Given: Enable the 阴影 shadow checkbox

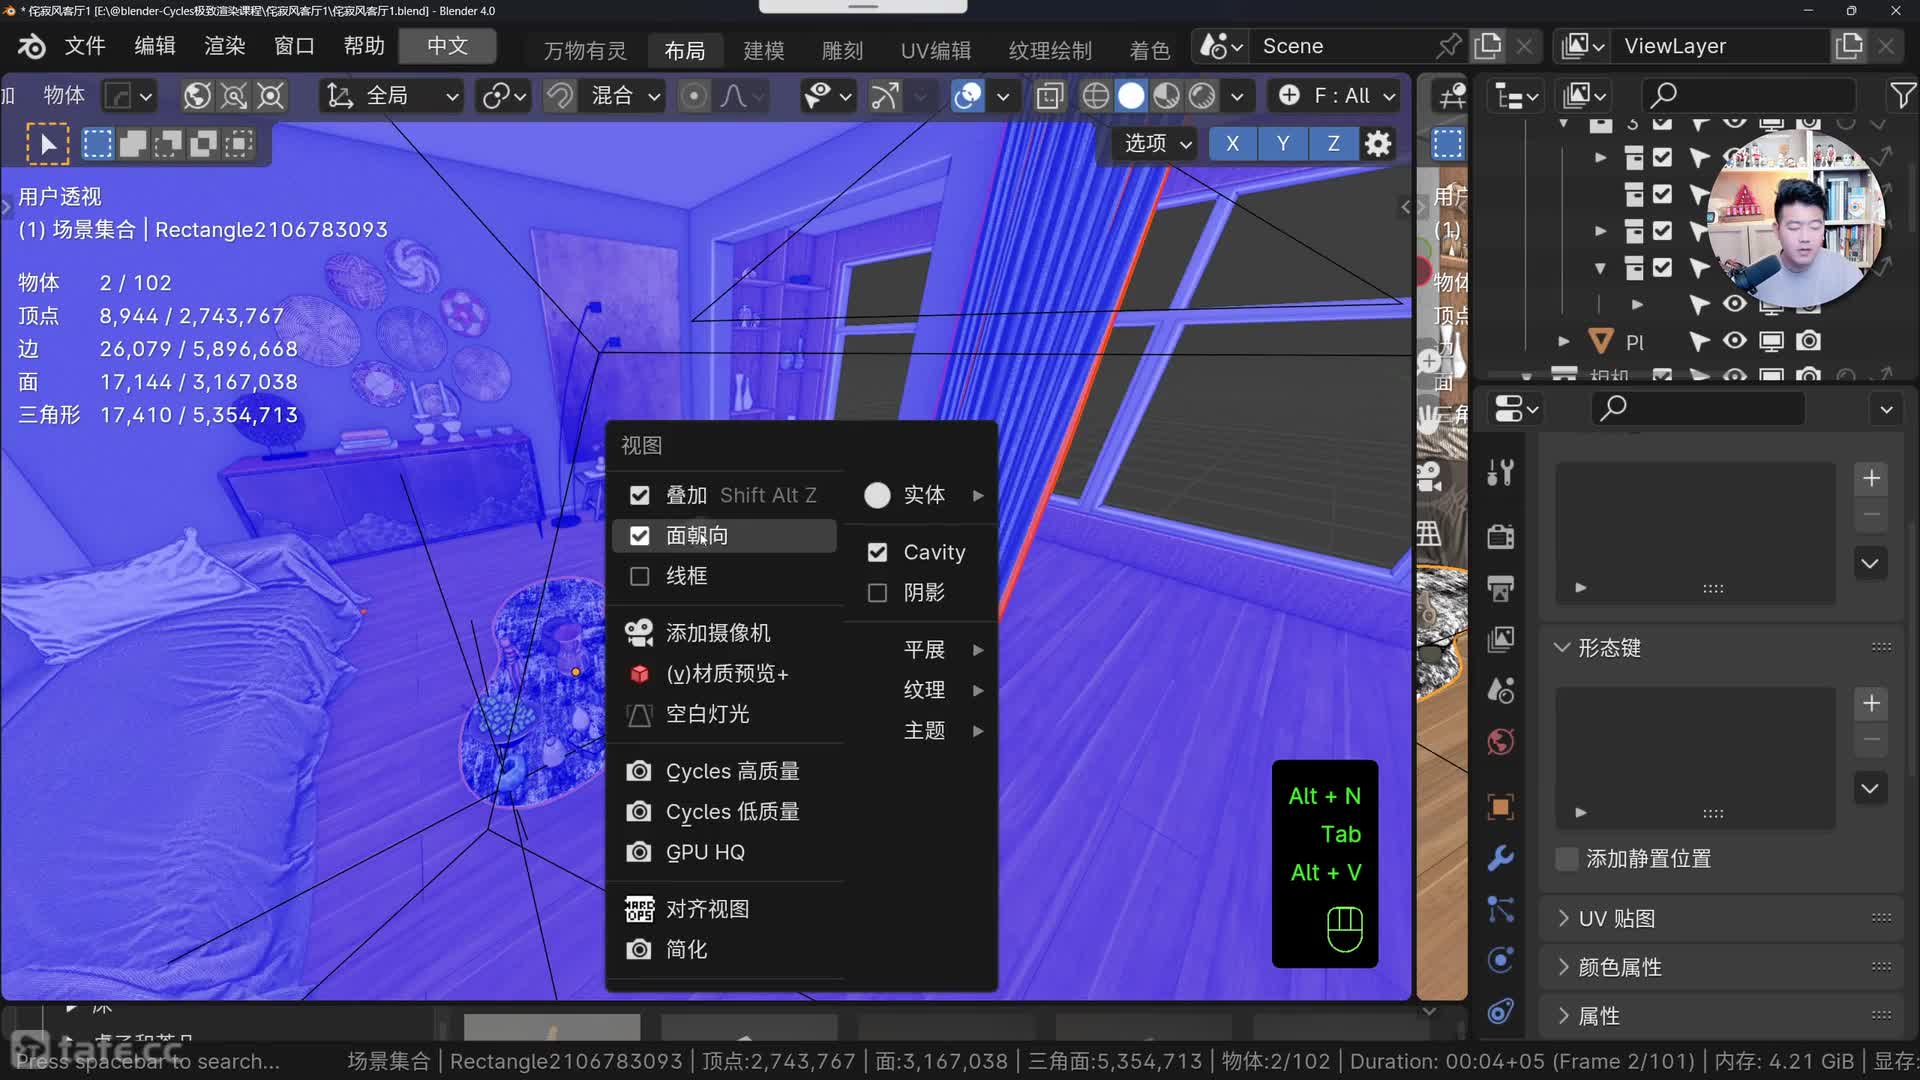Looking at the screenshot, I should coord(877,593).
